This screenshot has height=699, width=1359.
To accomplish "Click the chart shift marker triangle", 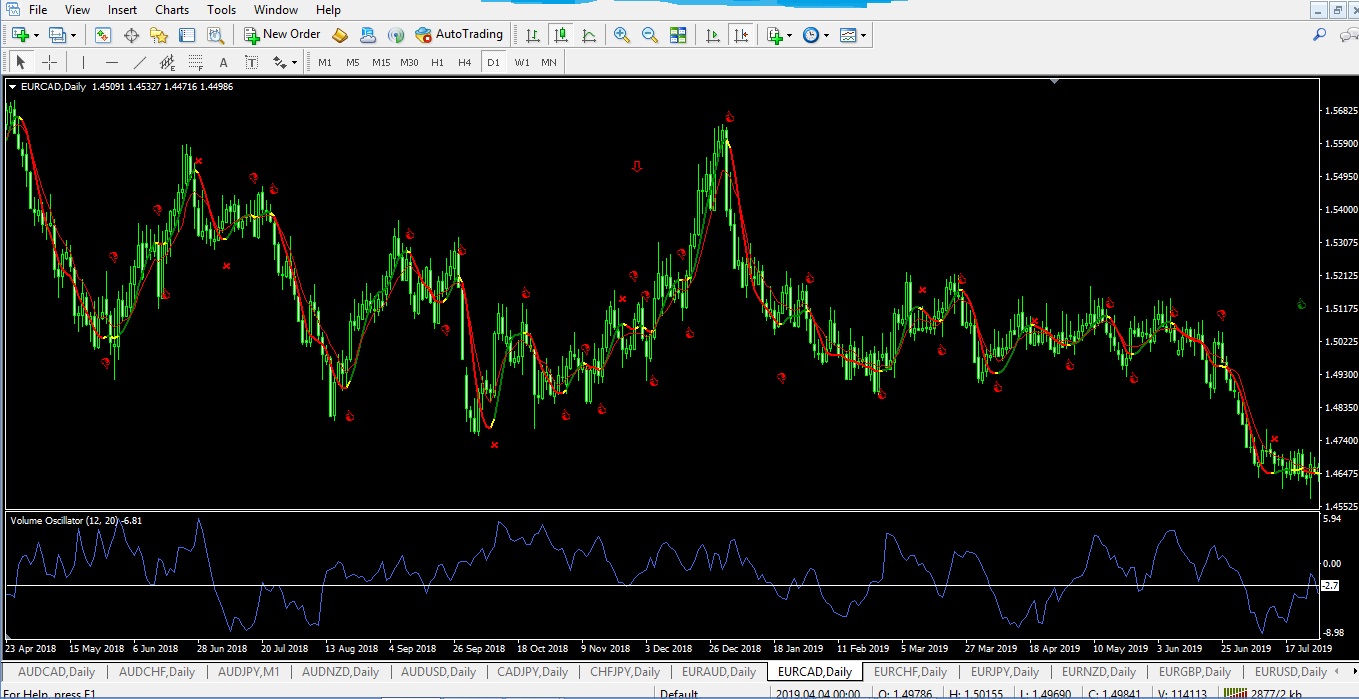I will 1054,82.
